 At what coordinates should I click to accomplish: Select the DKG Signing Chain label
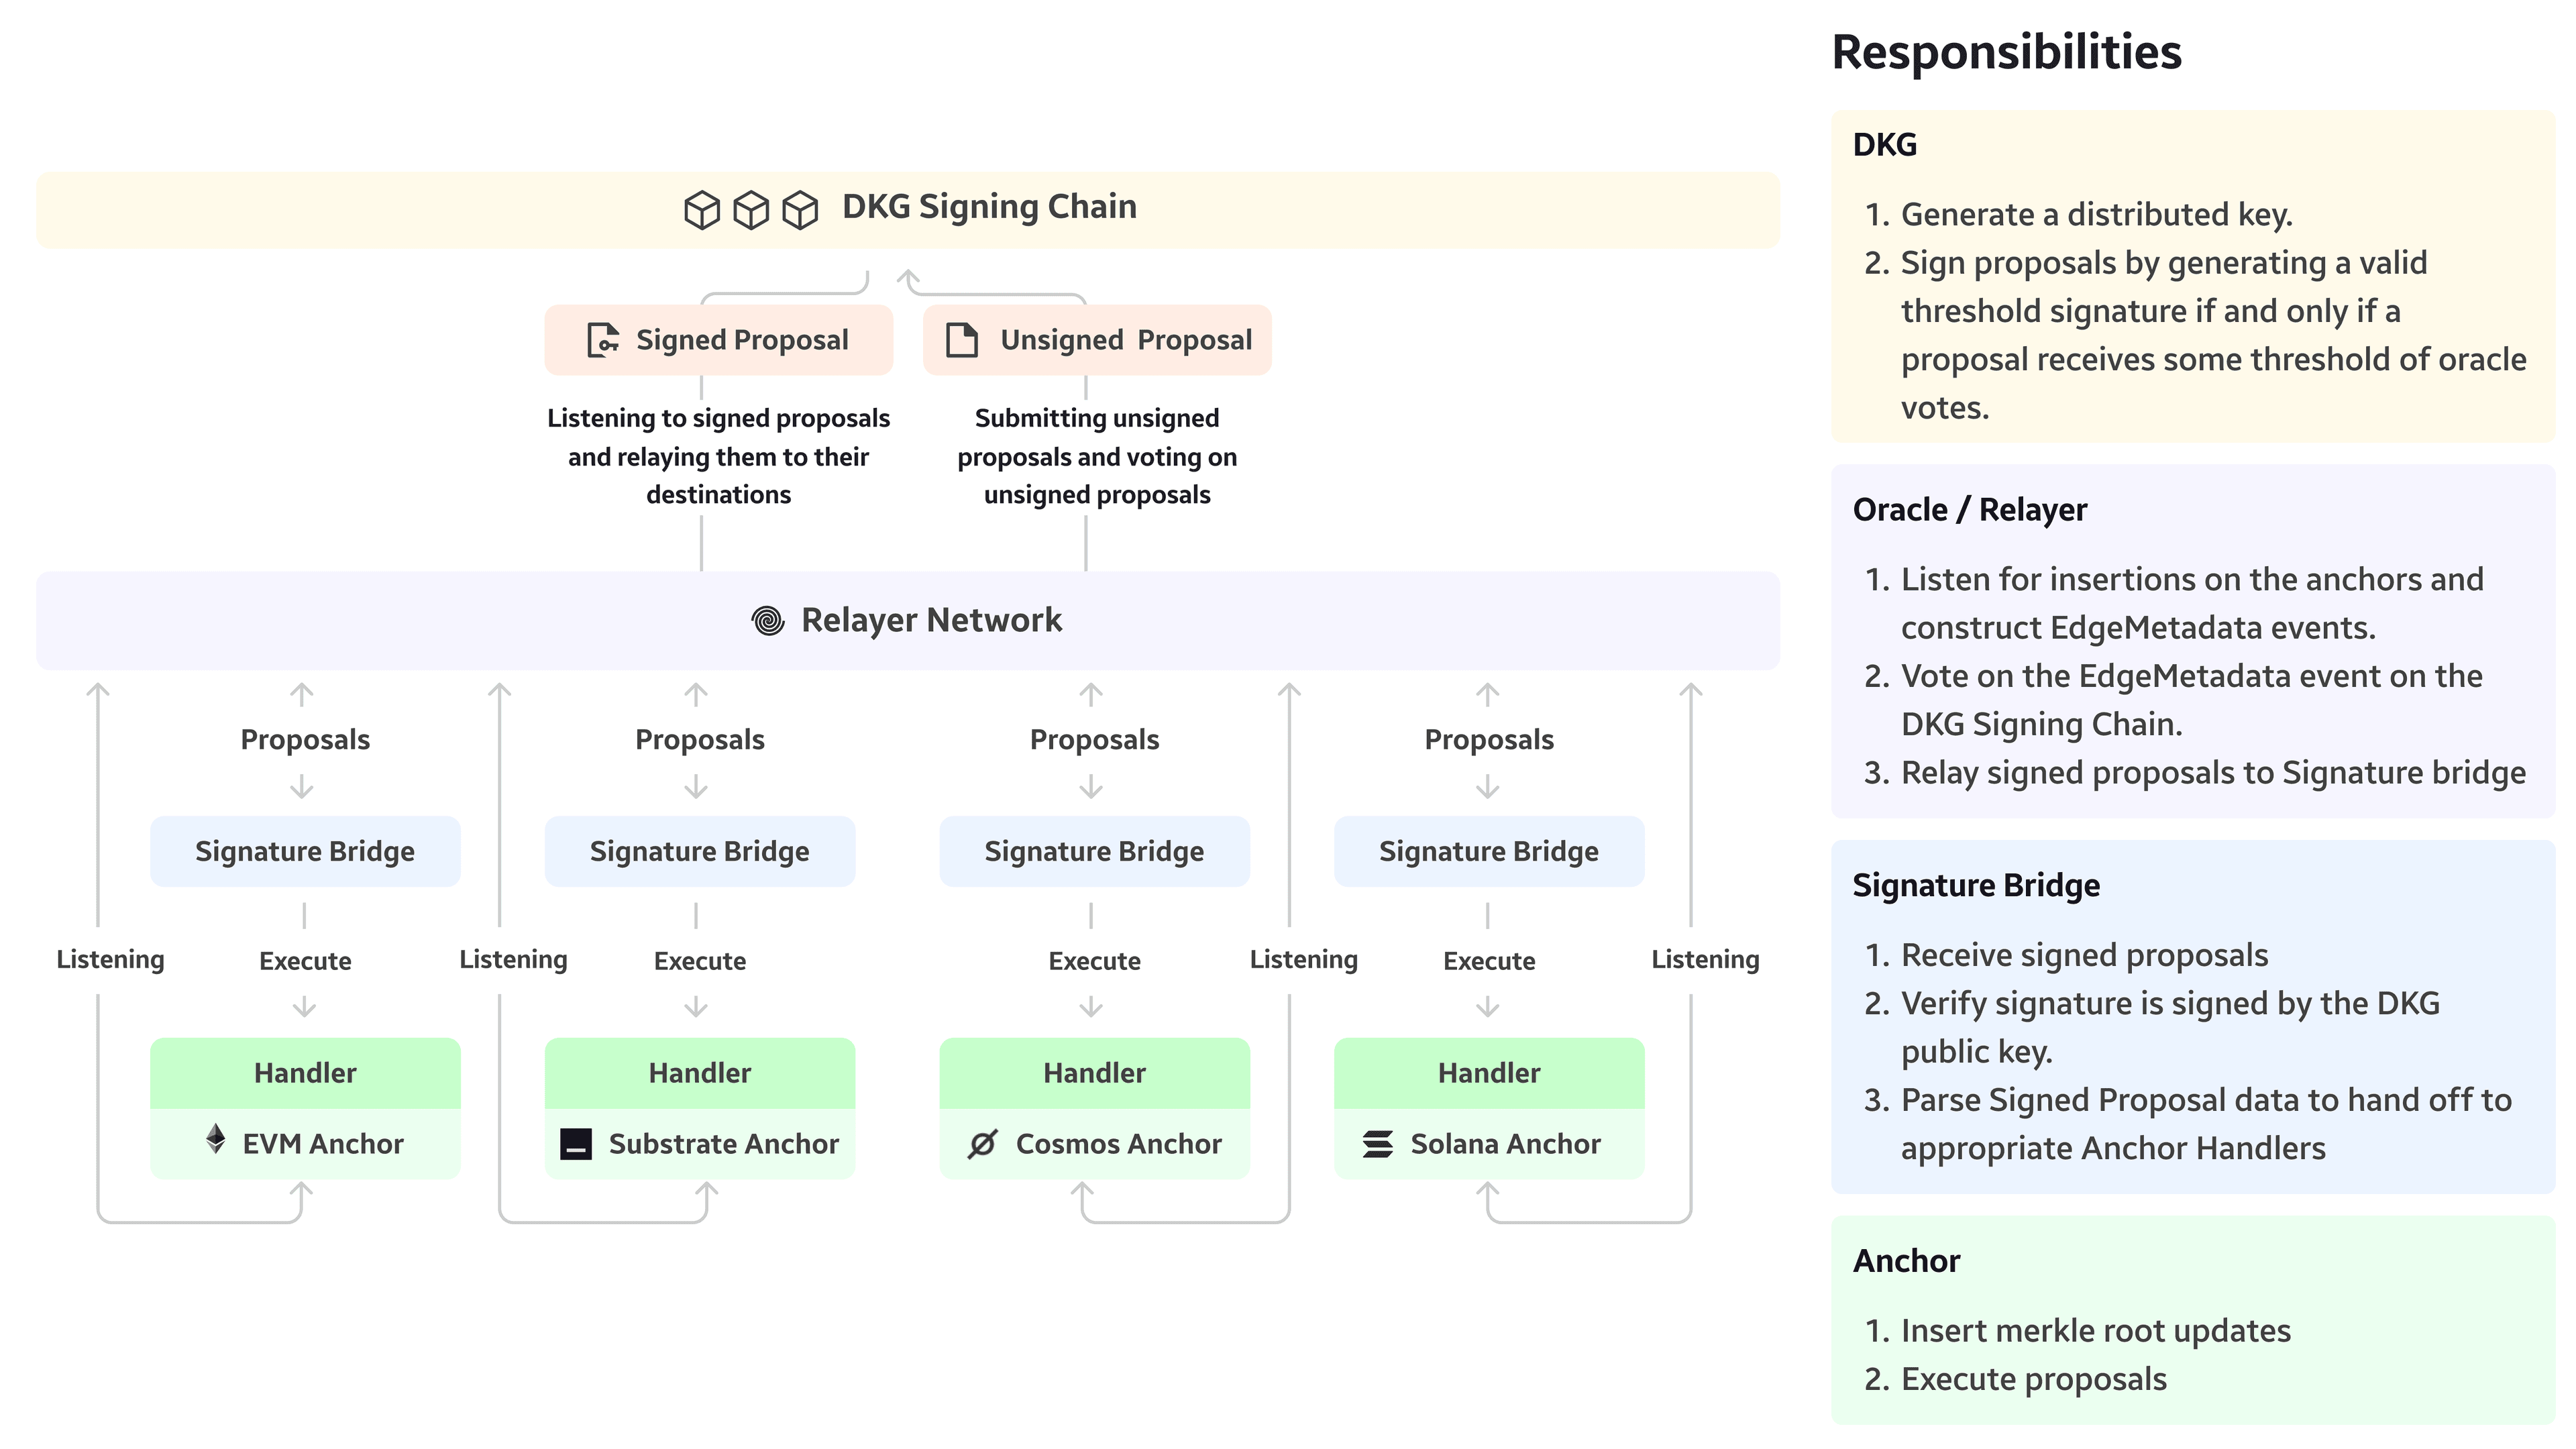pyautogui.click(x=989, y=207)
